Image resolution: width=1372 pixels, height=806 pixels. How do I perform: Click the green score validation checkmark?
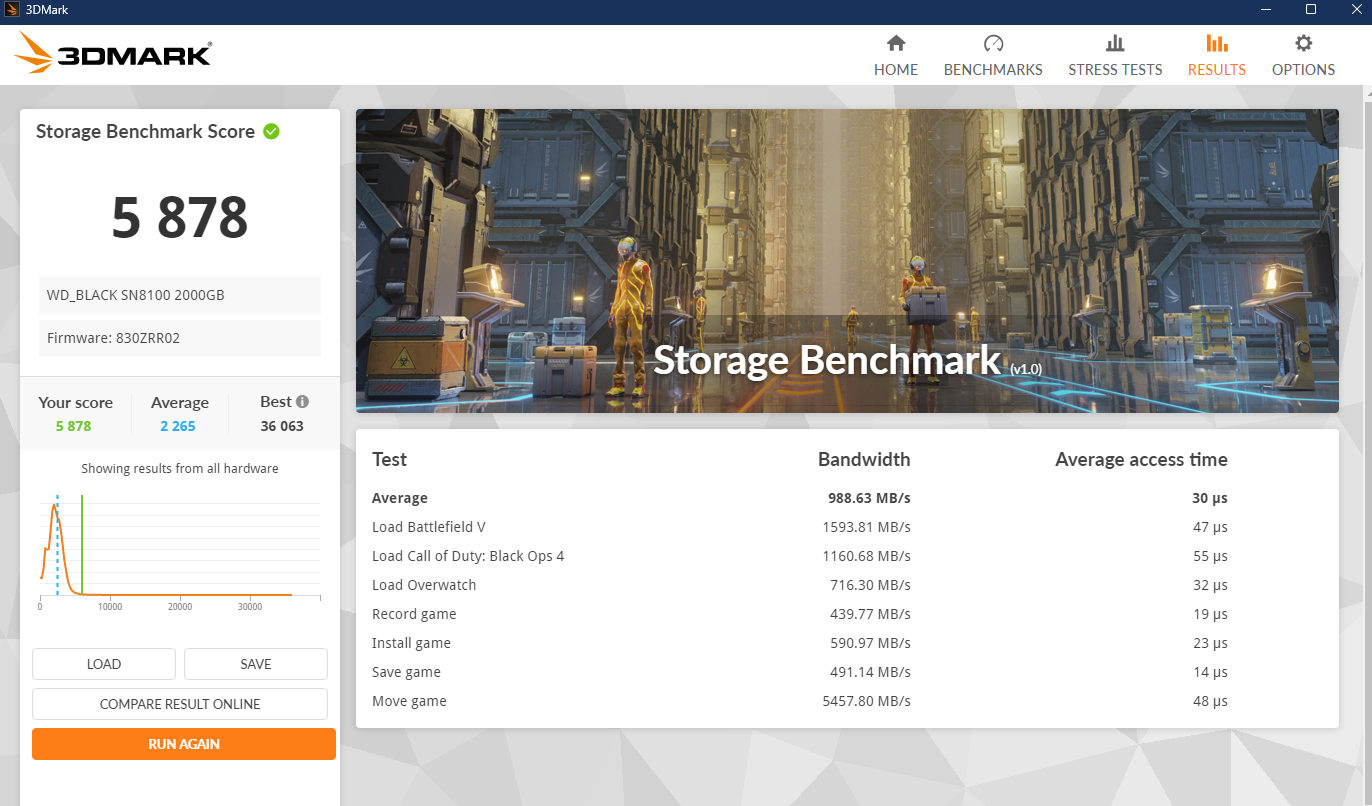pos(271,131)
